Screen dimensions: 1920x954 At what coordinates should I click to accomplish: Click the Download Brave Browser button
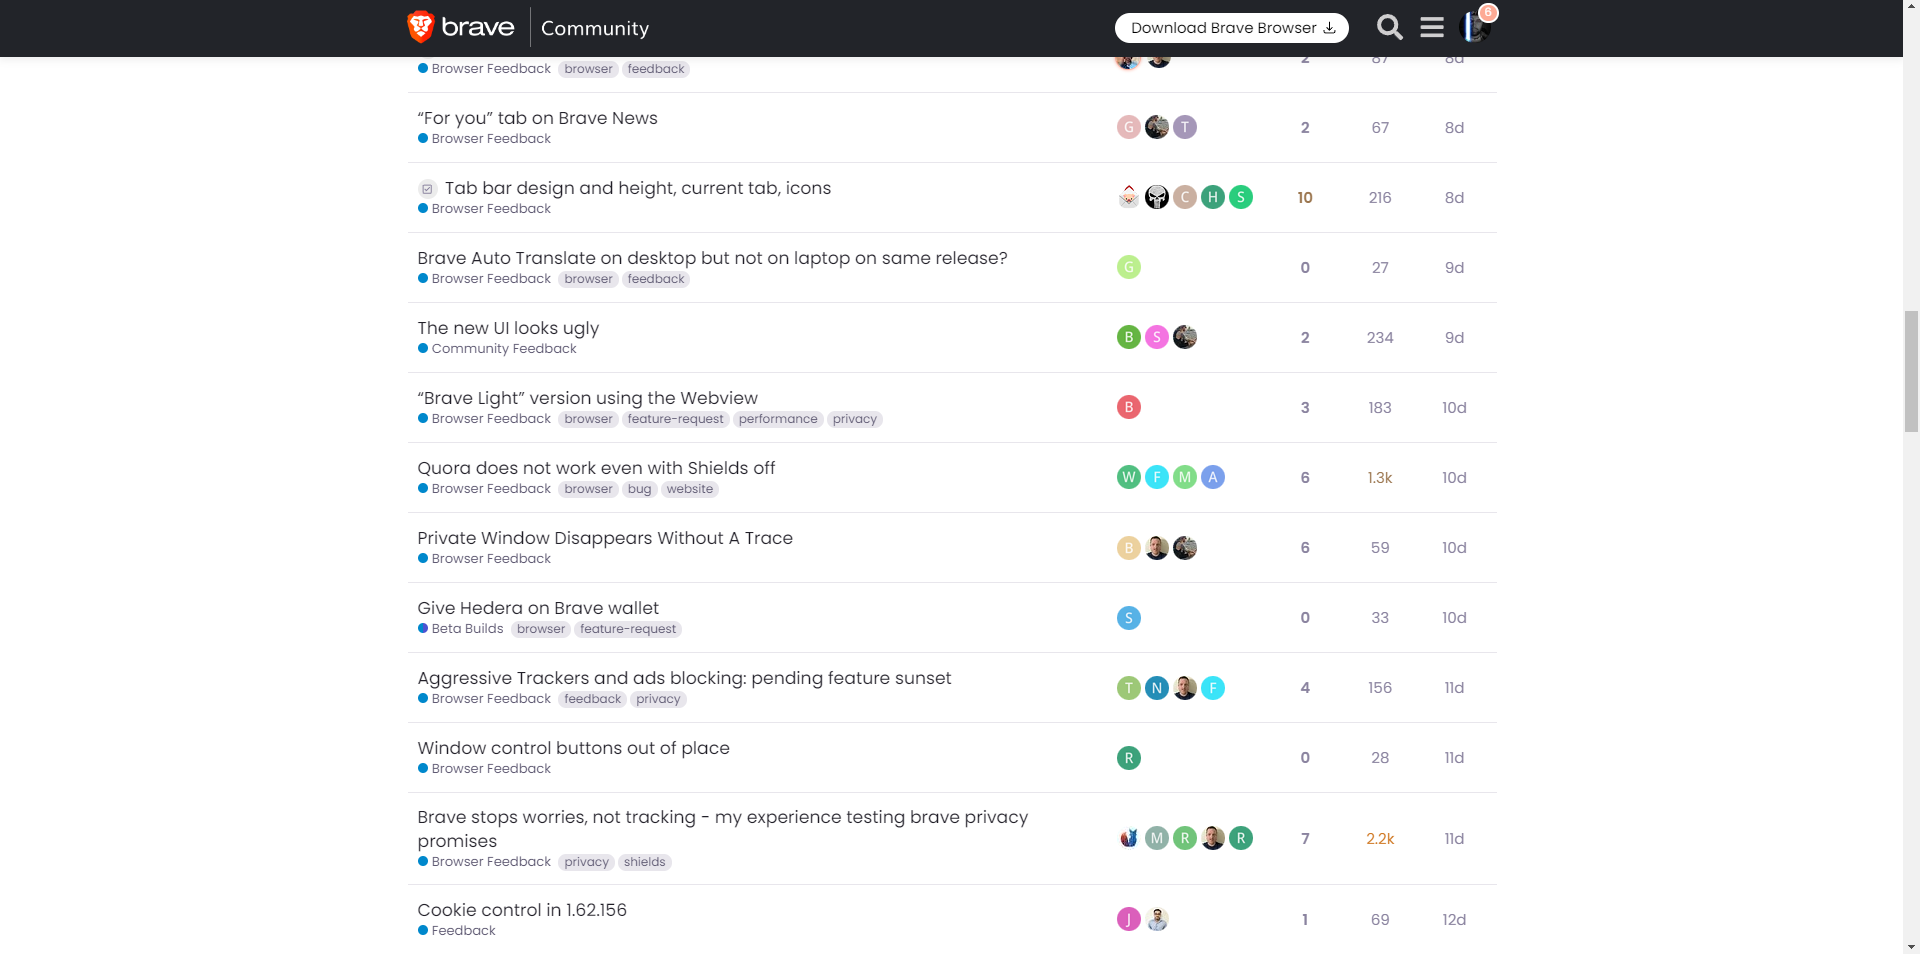tap(1231, 28)
